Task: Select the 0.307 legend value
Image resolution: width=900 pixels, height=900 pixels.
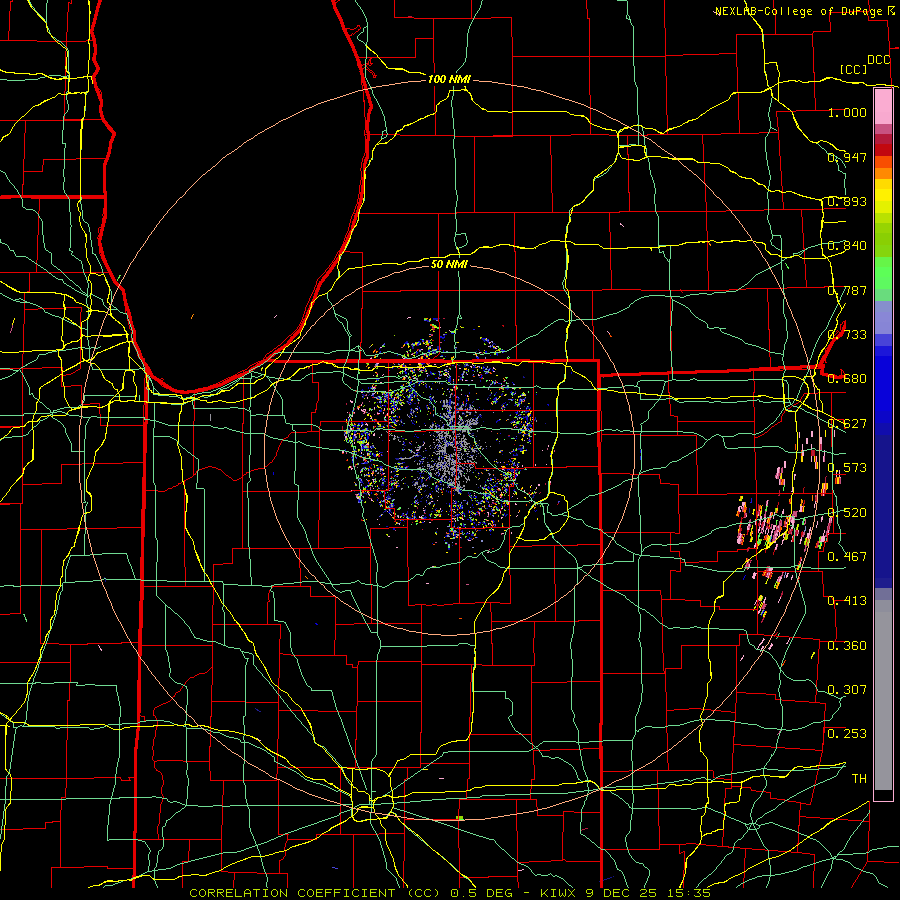Action: click(847, 690)
